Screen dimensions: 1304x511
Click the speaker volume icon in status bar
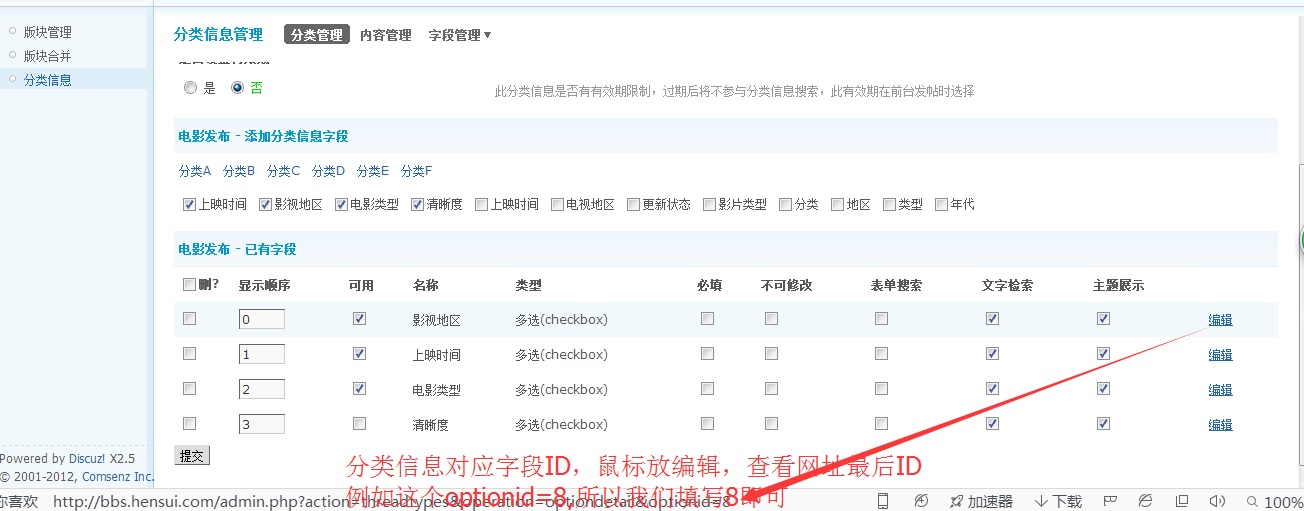[1217, 501]
